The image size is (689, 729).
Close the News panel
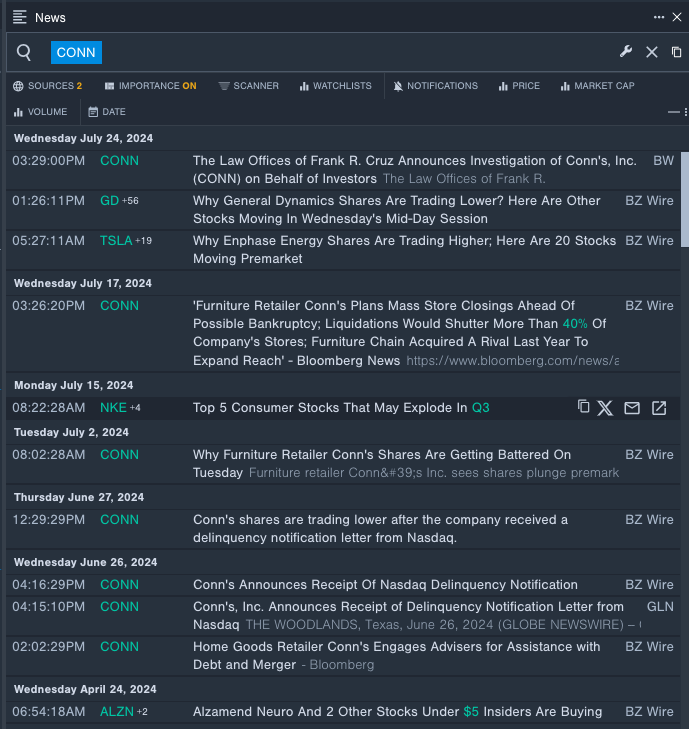point(677,17)
